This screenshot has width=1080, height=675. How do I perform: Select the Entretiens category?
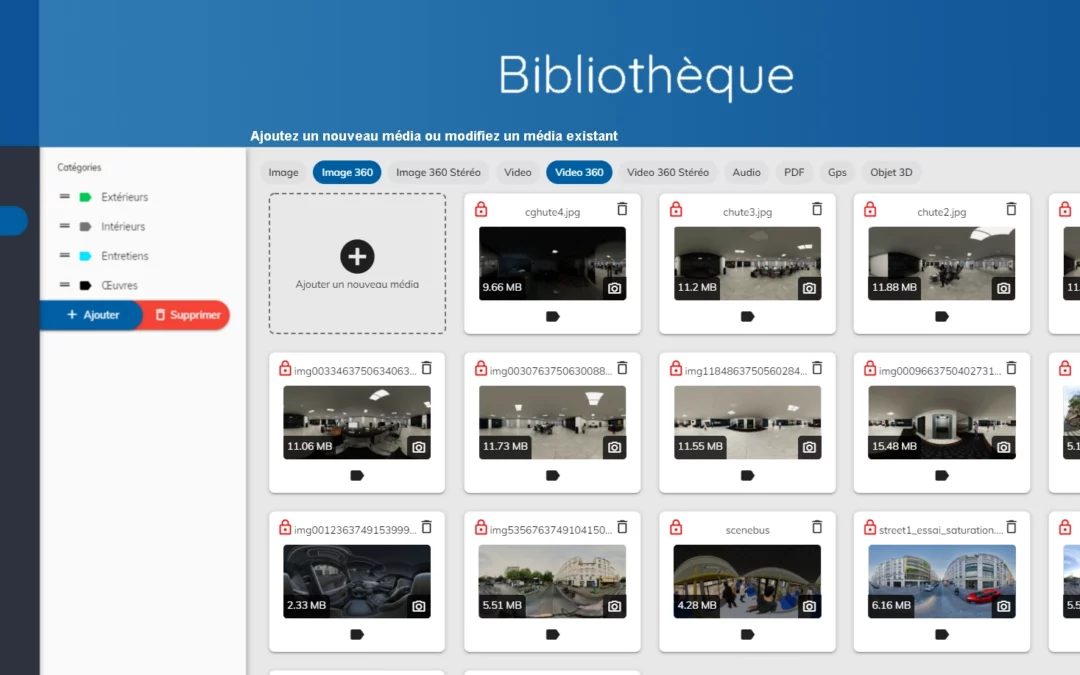(124, 256)
